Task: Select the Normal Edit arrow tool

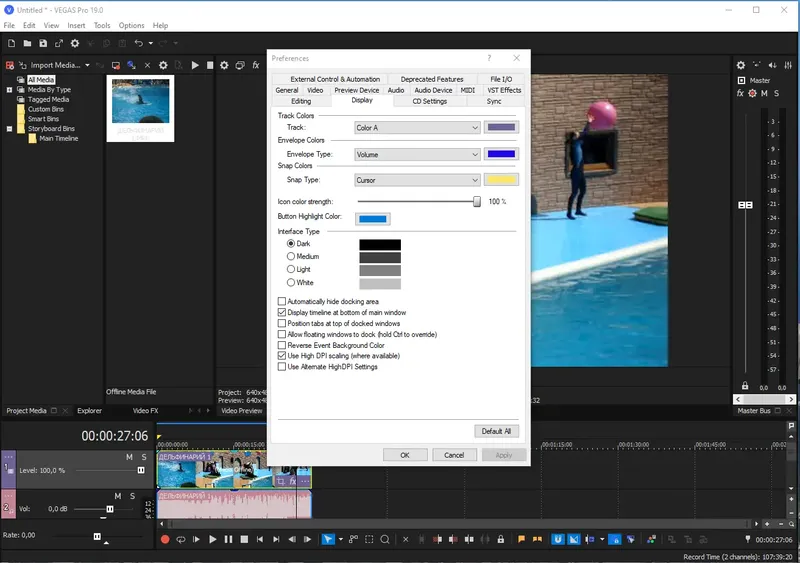Action: point(327,540)
